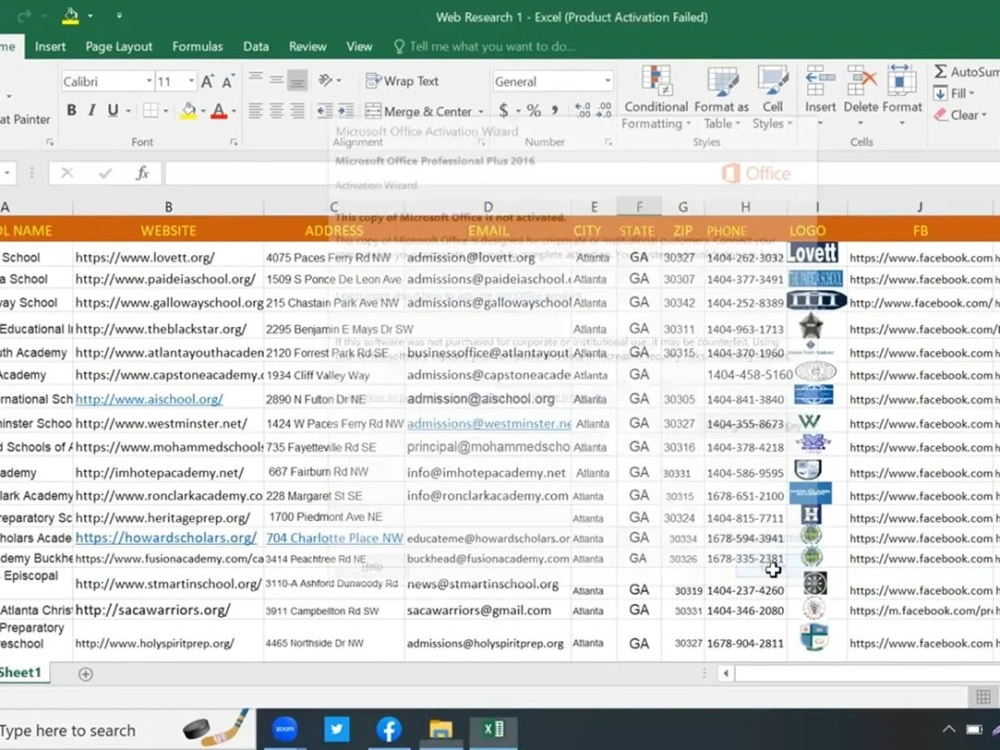The height and width of the screenshot is (750, 1000).
Task: Click Merge & Center button
Action: click(x=418, y=111)
